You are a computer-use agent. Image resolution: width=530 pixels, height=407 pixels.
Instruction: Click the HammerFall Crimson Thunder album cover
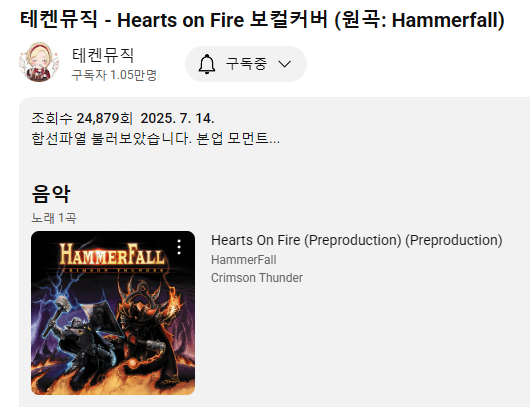[x=113, y=313]
